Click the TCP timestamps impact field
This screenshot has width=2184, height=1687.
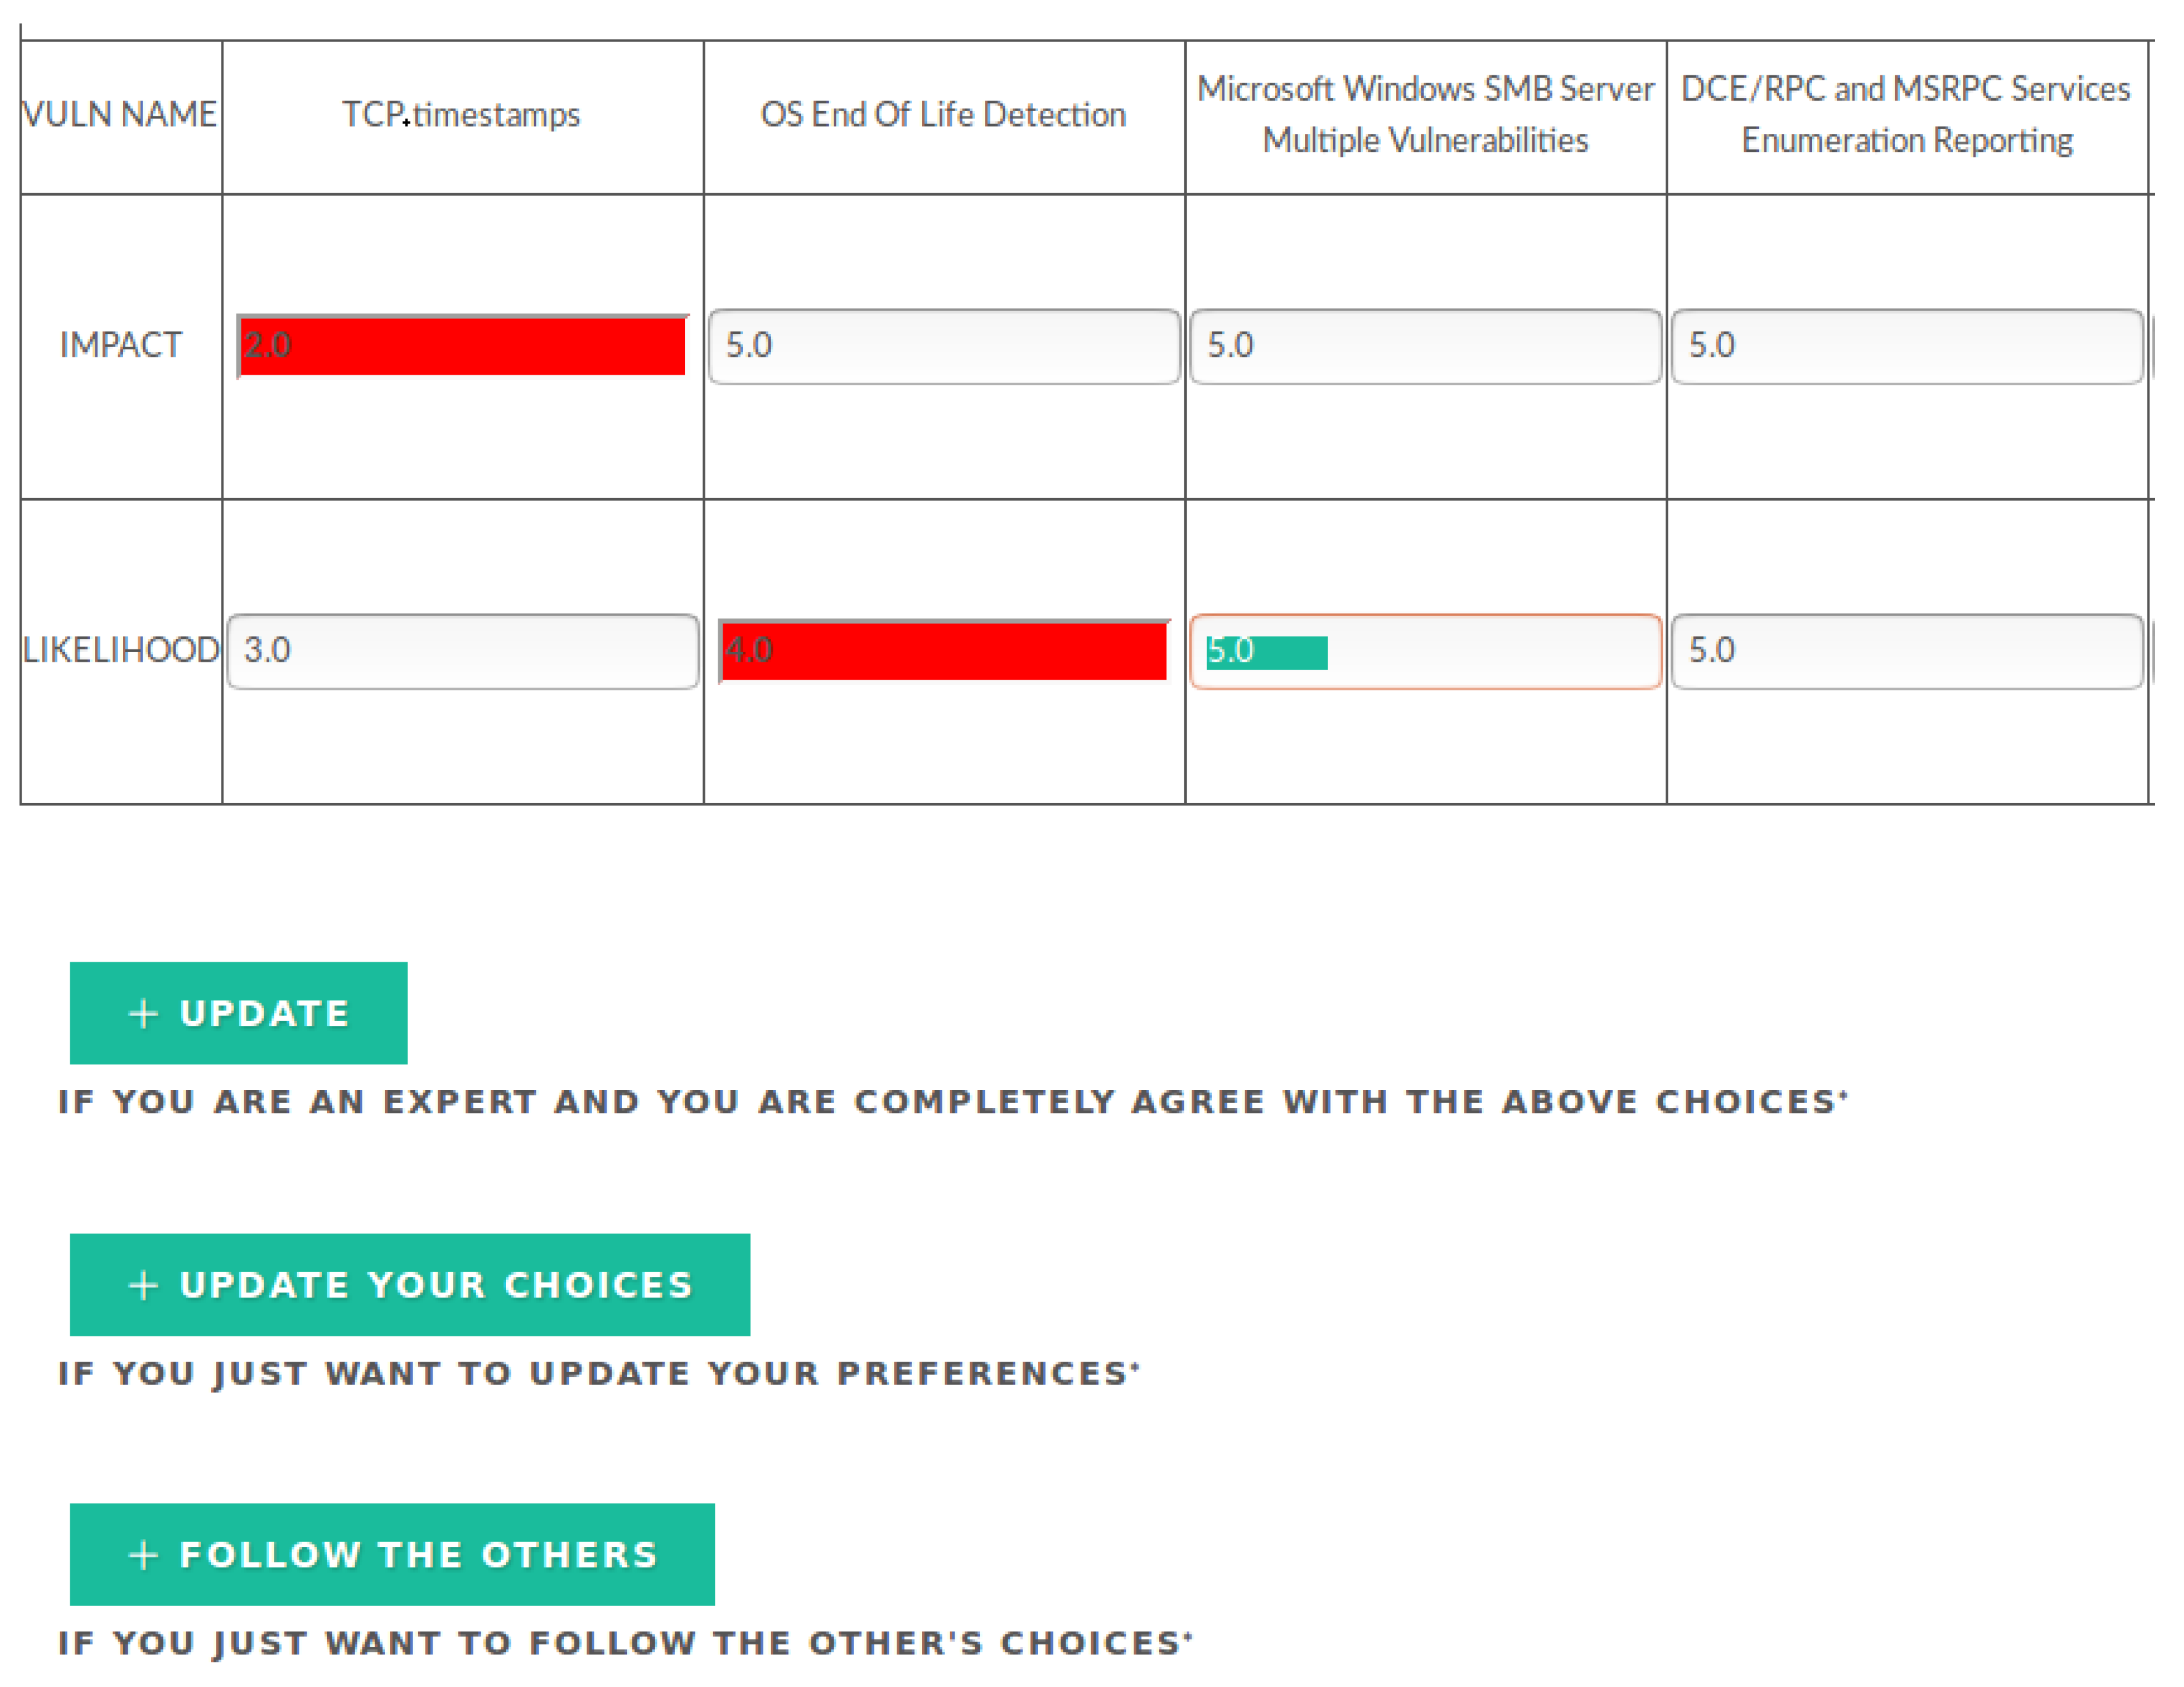(x=462, y=346)
